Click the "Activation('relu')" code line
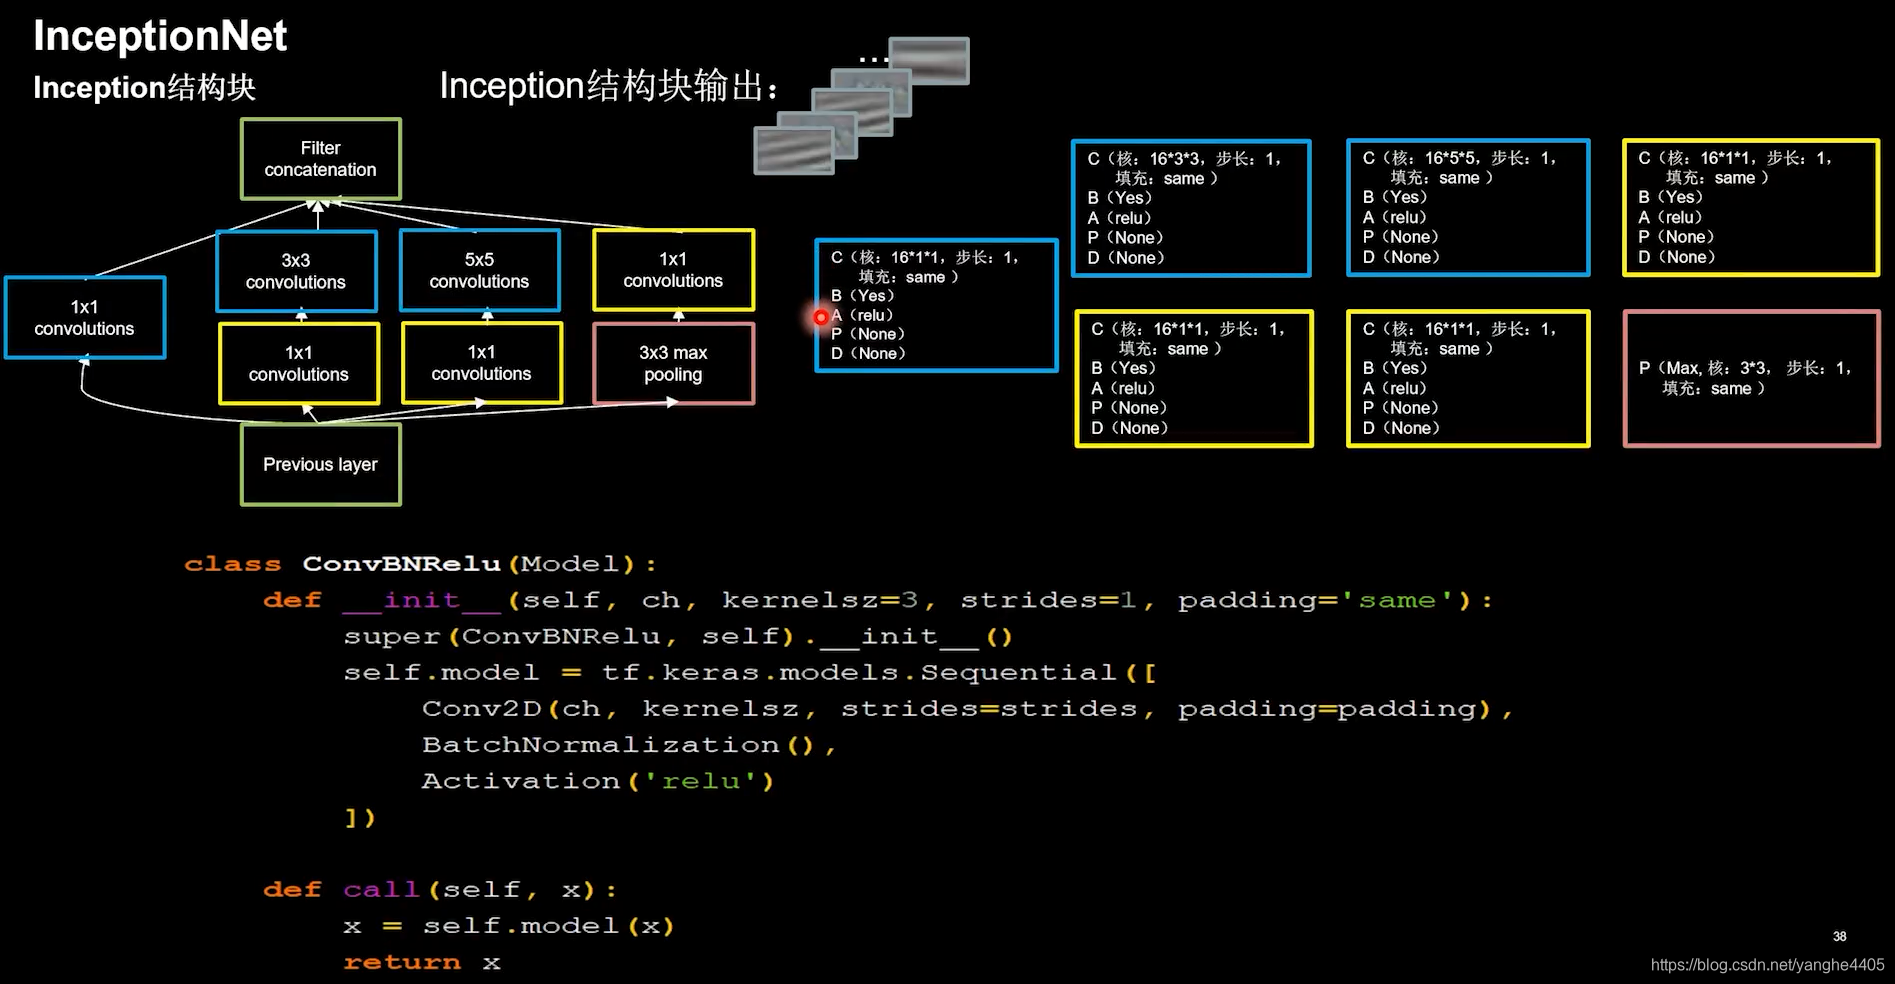1895x984 pixels. (598, 781)
